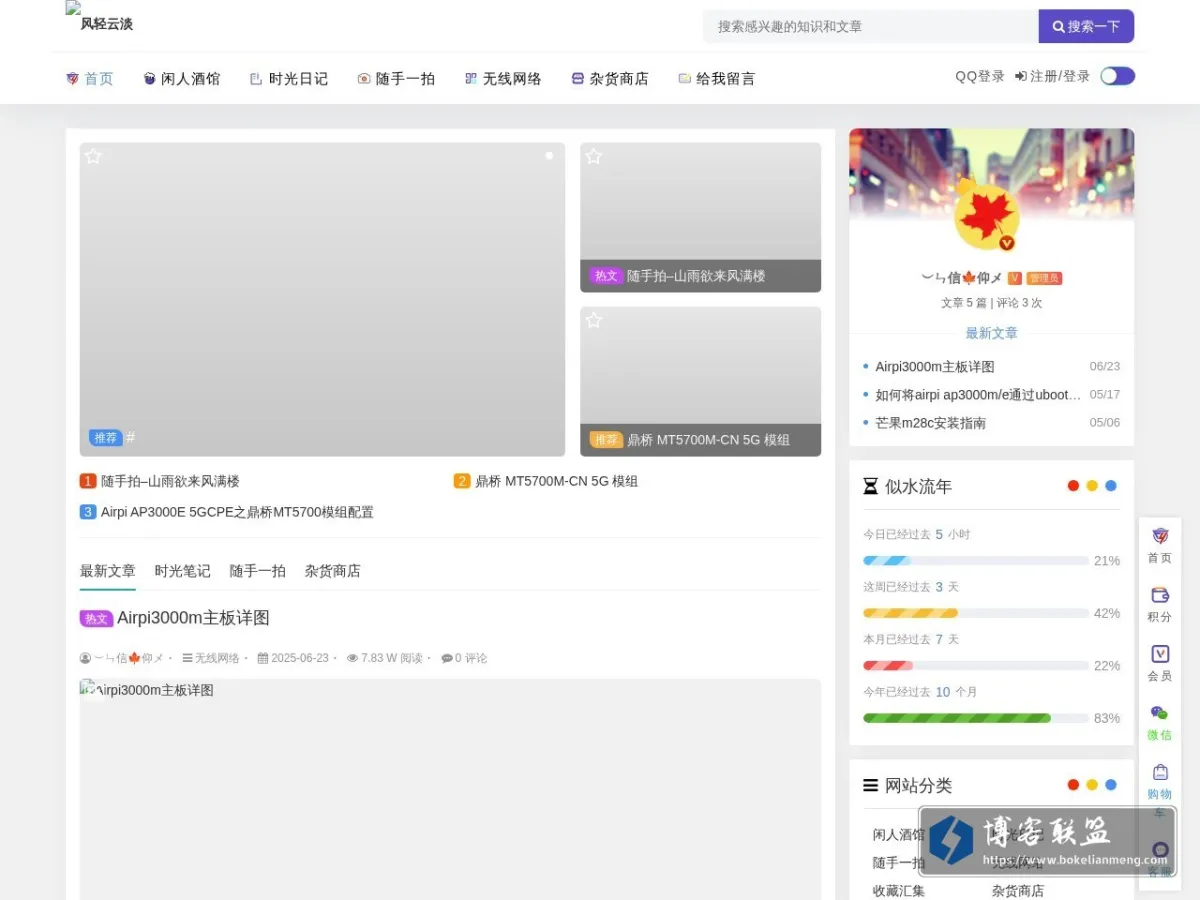1200x900 pixels.
Task: Open 随手一拍 under 网站分类
Action: 898,862
